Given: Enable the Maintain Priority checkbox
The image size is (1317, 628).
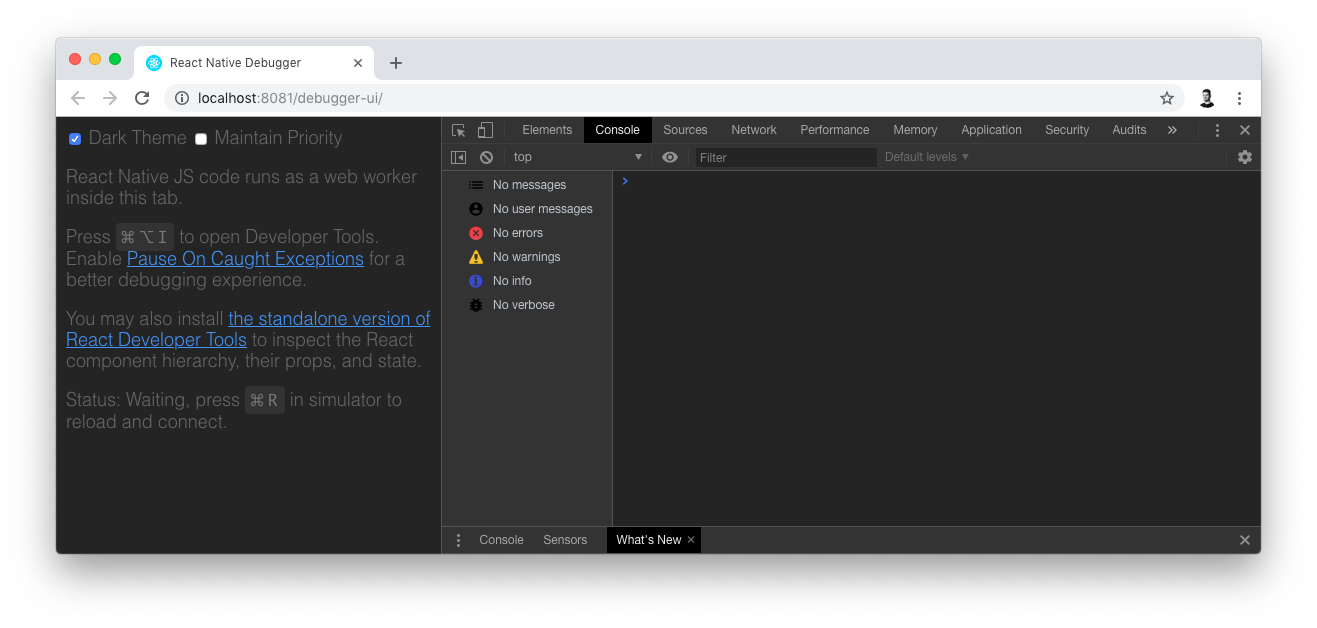Looking at the screenshot, I should click(x=201, y=139).
